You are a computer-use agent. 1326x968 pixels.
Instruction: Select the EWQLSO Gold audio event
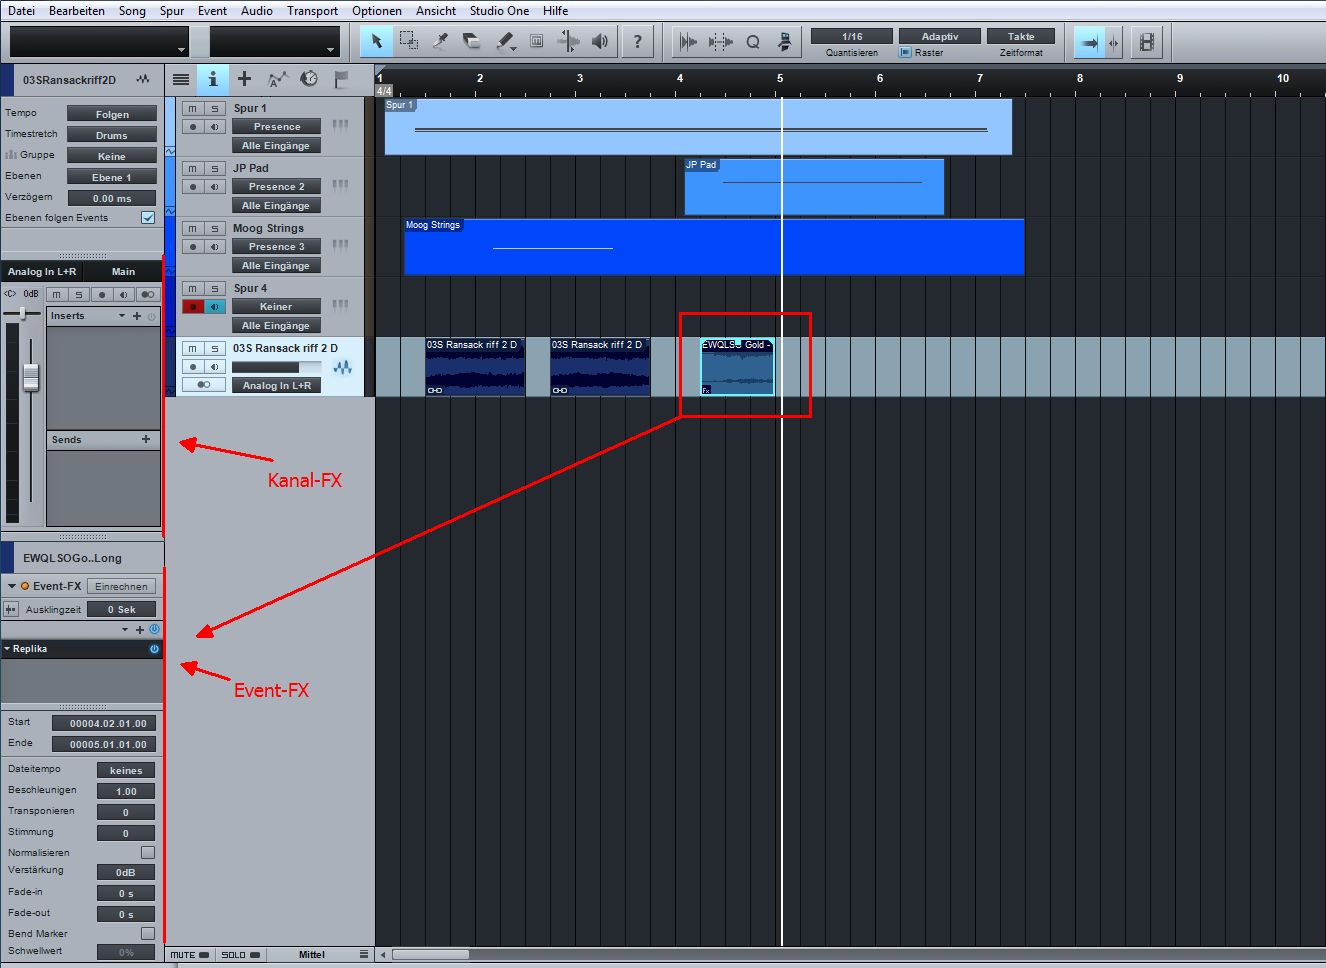(737, 367)
